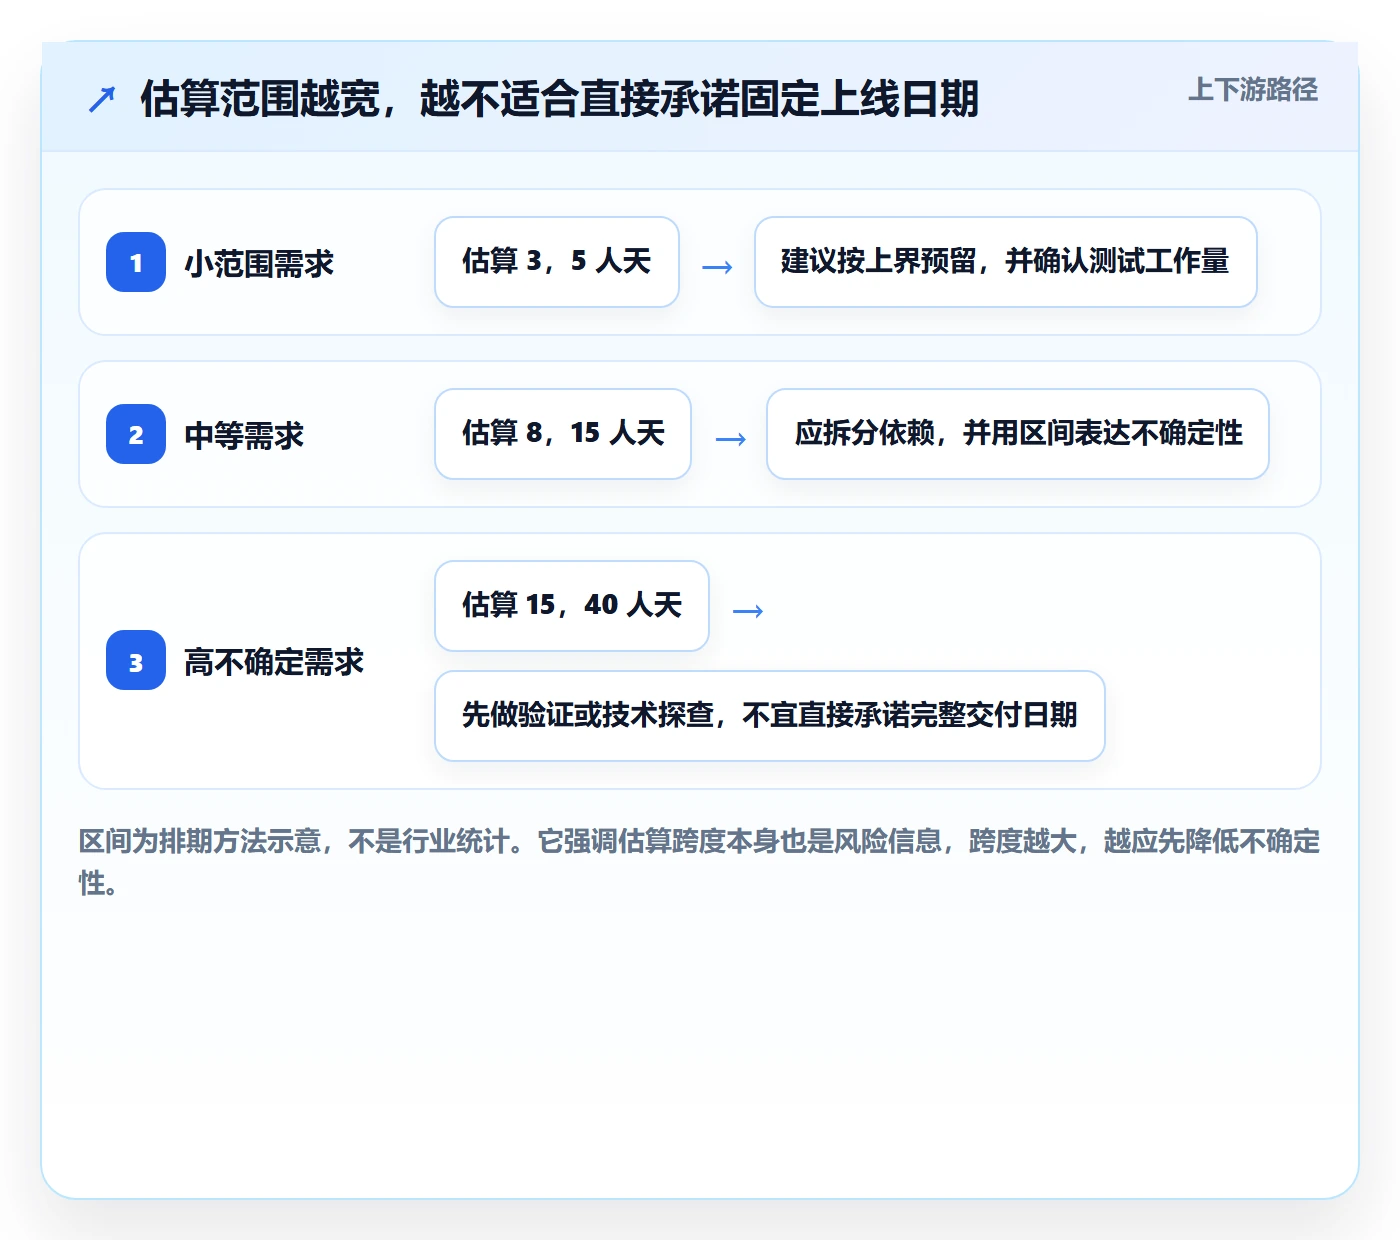Image resolution: width=1400 pixels, height=1240 pixels.
Task: Click the number 3 badge for 高不确定需求
Action: pos(136,660)
